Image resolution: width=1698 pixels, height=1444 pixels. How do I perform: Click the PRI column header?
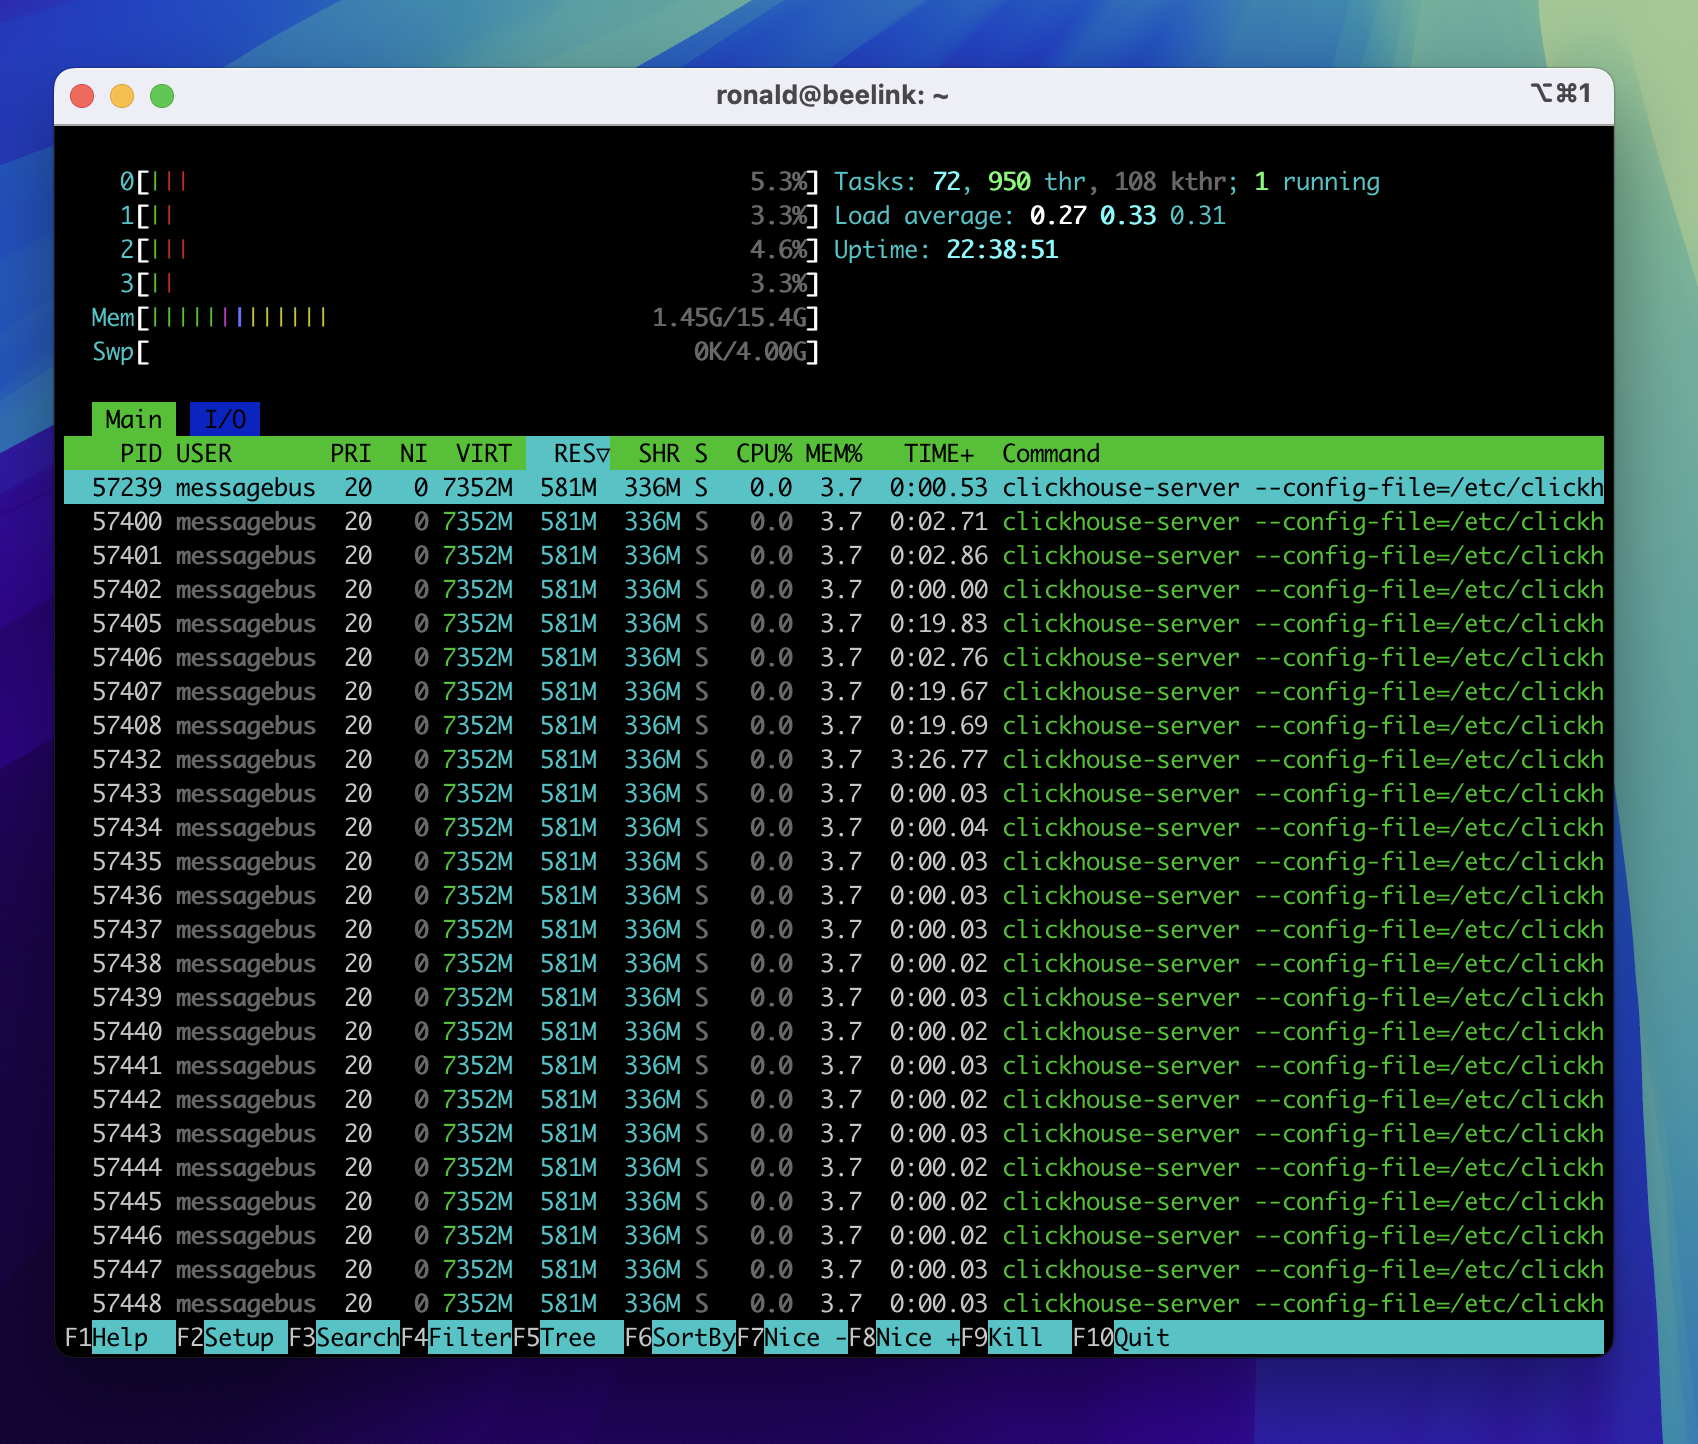pyautogui.click(x=351, y=453)
